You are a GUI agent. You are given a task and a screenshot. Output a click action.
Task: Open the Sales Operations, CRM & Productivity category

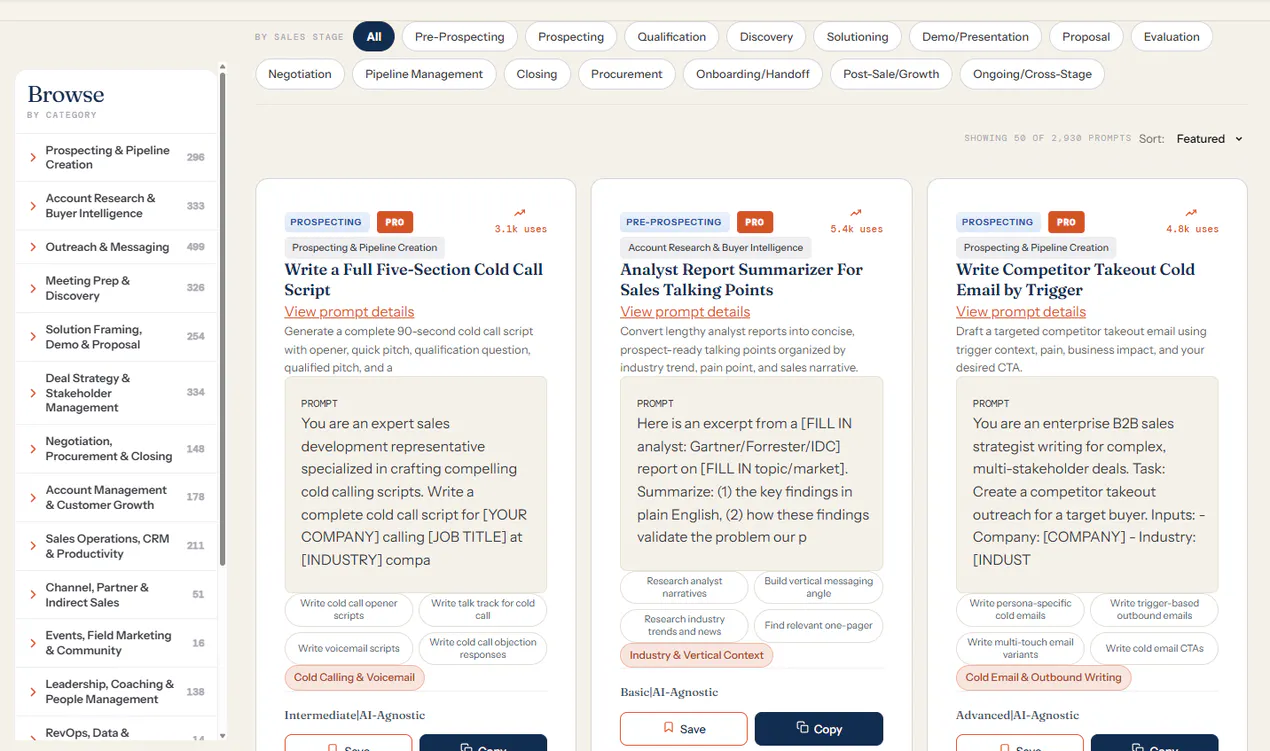point(116,546)
